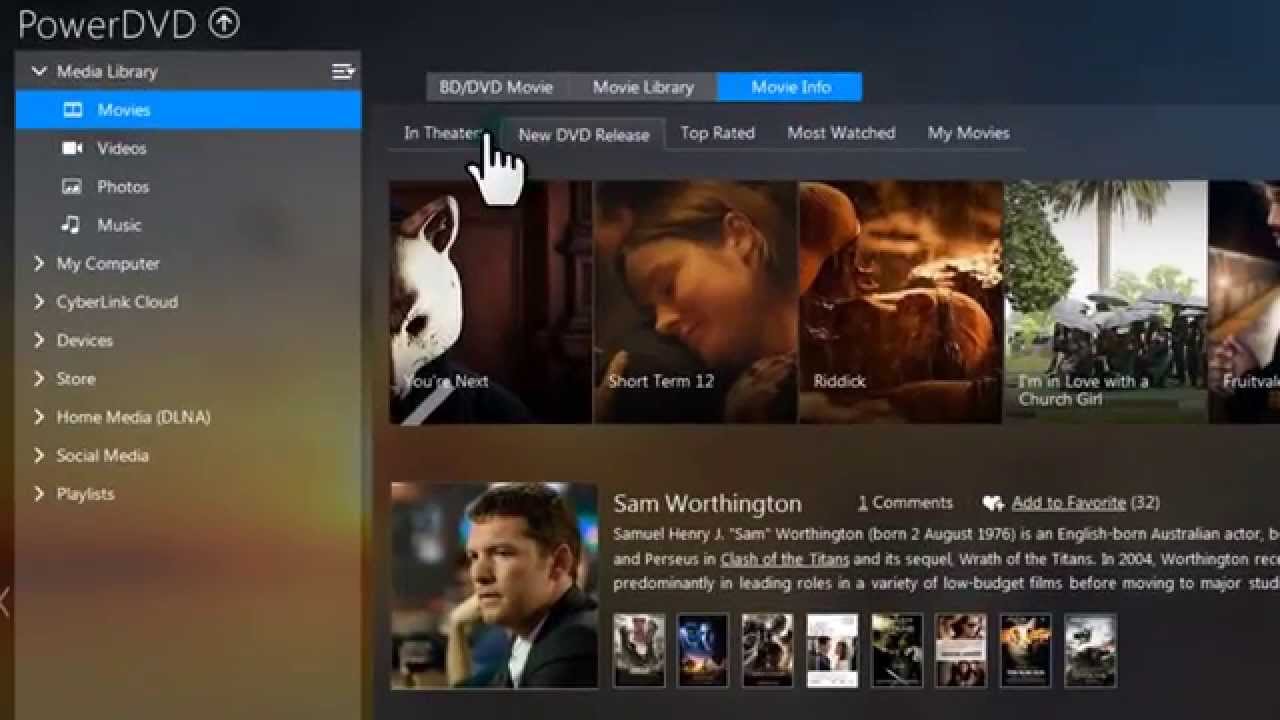Click the Music note icon in sidebar
The width and height of the screenshot is (1280, 720).
pyautogui.click(x=71, y=225)
